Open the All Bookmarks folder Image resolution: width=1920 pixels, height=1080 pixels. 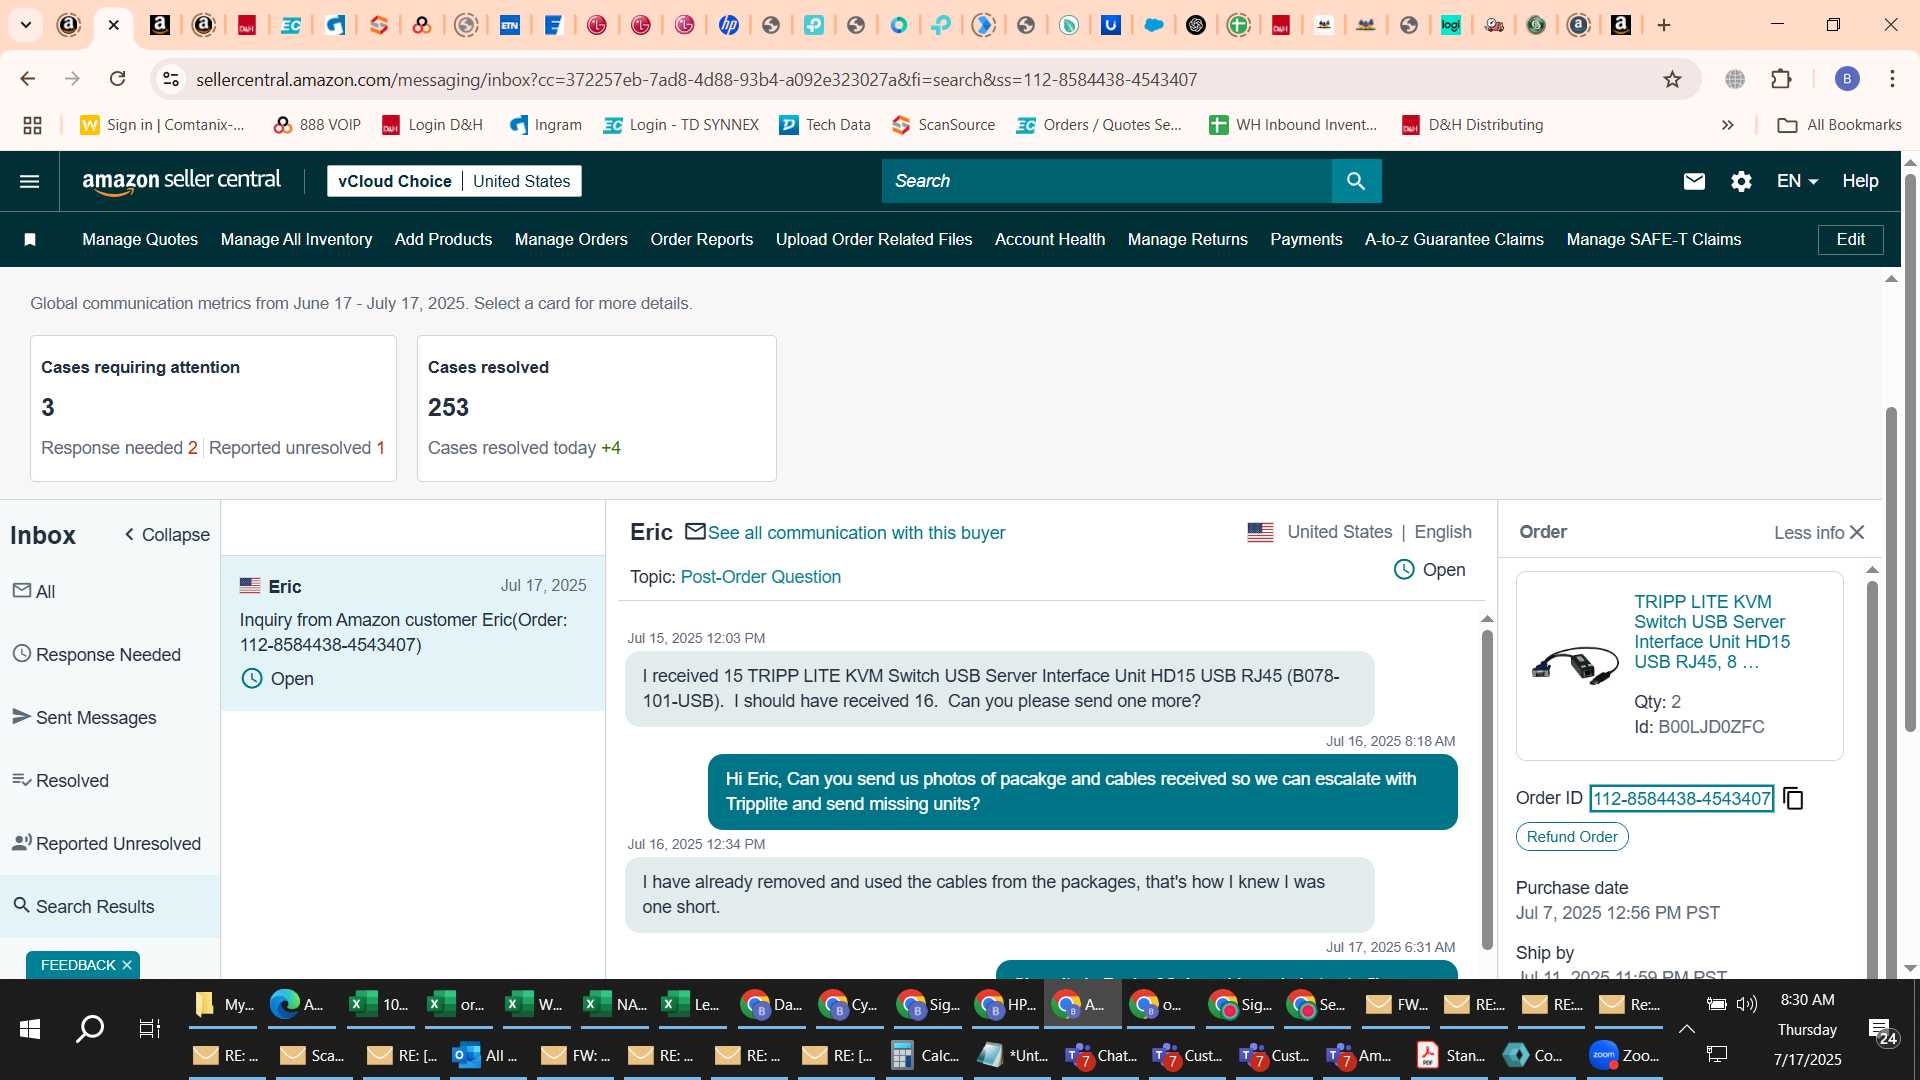point(1839,125)
